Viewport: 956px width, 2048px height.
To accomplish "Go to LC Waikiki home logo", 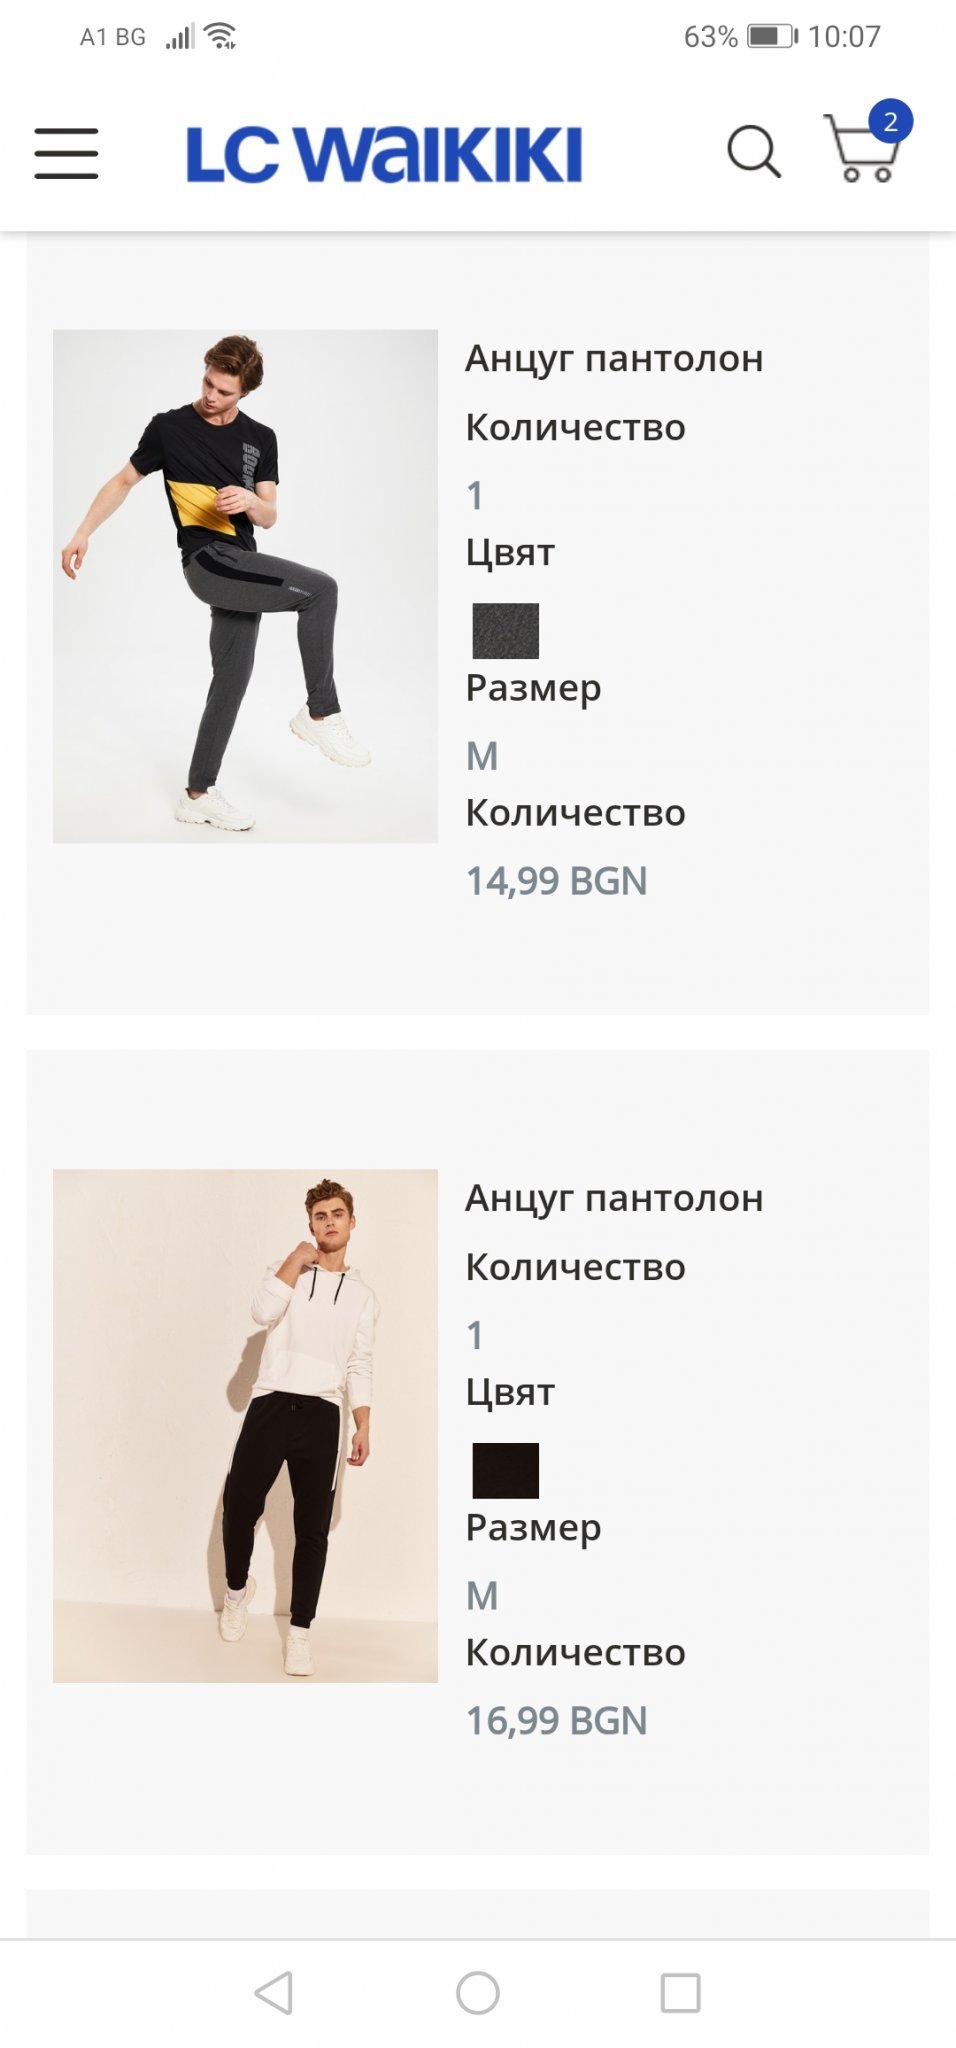I will point(384,153).
